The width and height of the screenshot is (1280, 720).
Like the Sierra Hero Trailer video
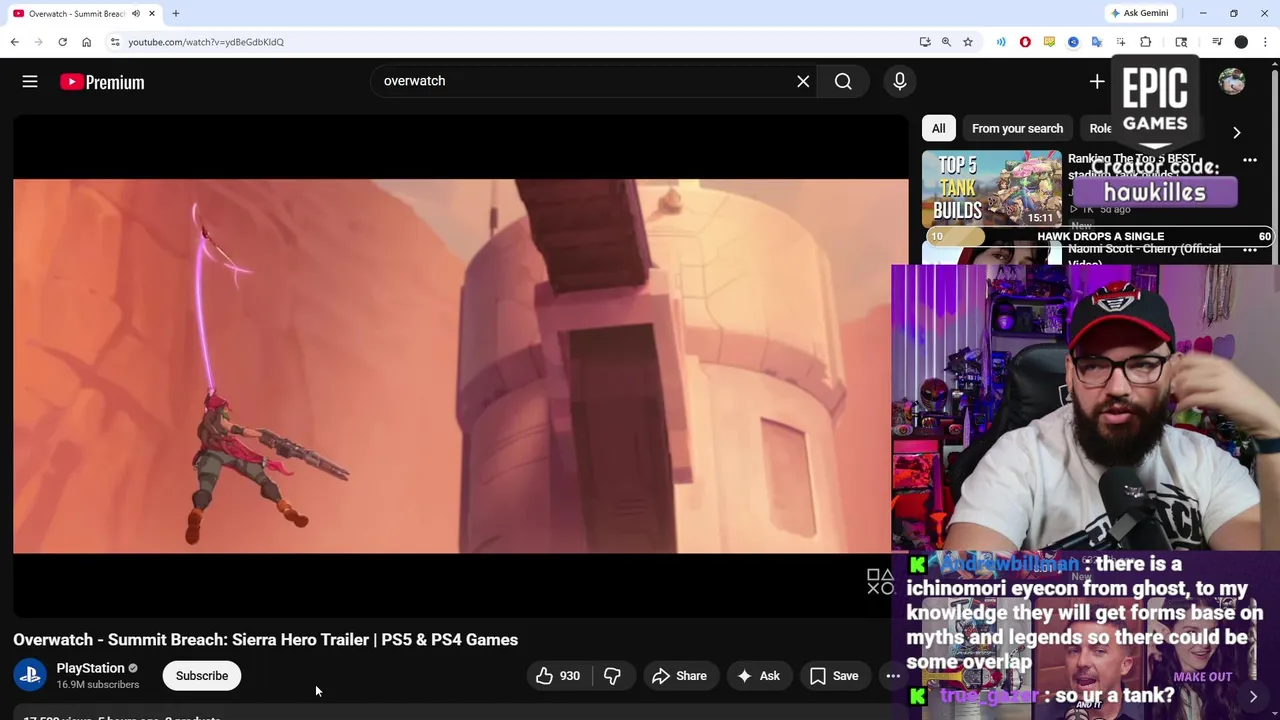(x=558, y=676)
